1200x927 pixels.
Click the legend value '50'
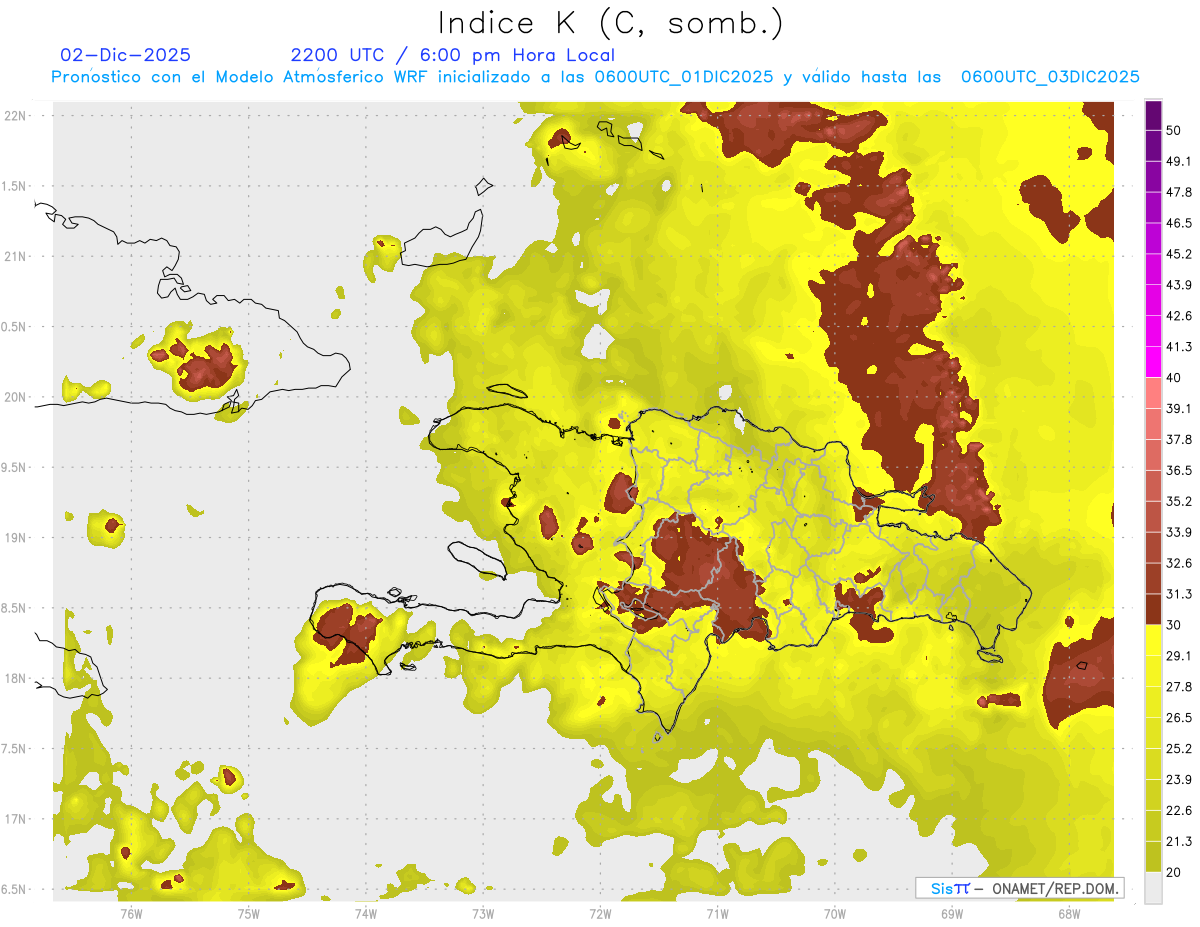(1174, 130)
